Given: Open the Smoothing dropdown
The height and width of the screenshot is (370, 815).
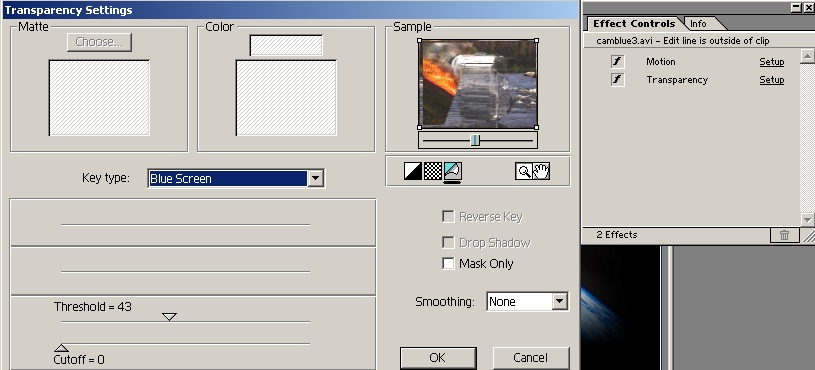Looking at the screenshot, I should pyautogui.click(x=527, y=301).
